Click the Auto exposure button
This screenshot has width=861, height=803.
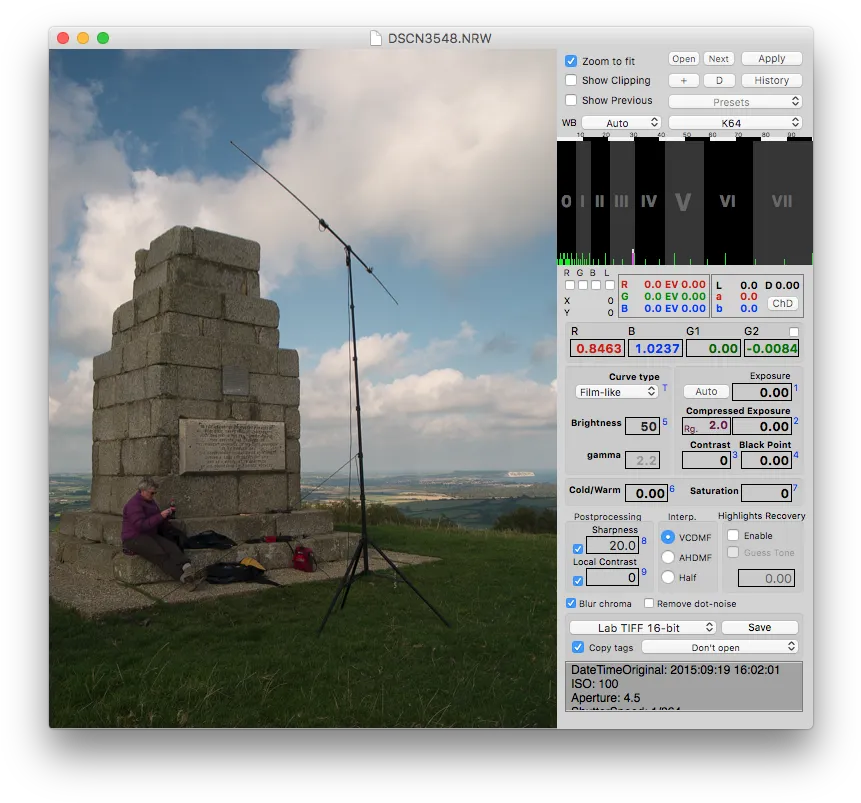point(706,392)
